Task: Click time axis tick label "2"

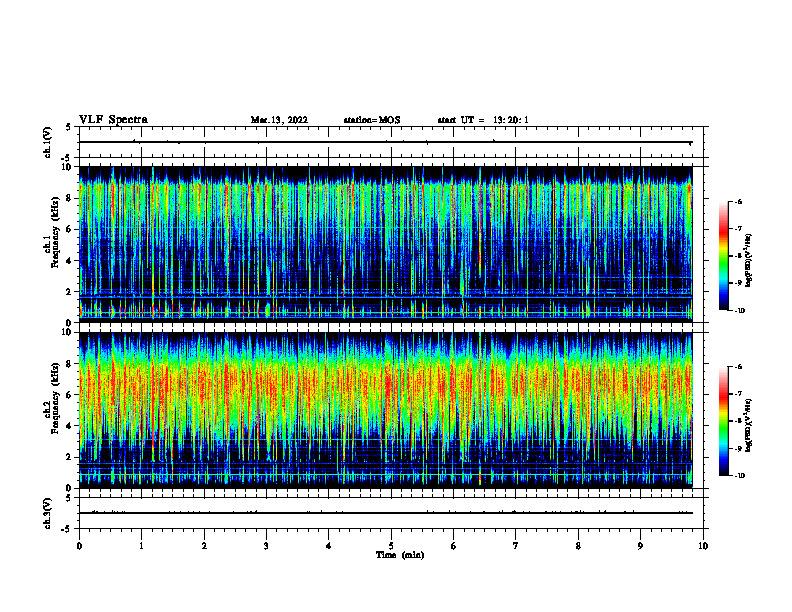Action: [x=204, y=546]
